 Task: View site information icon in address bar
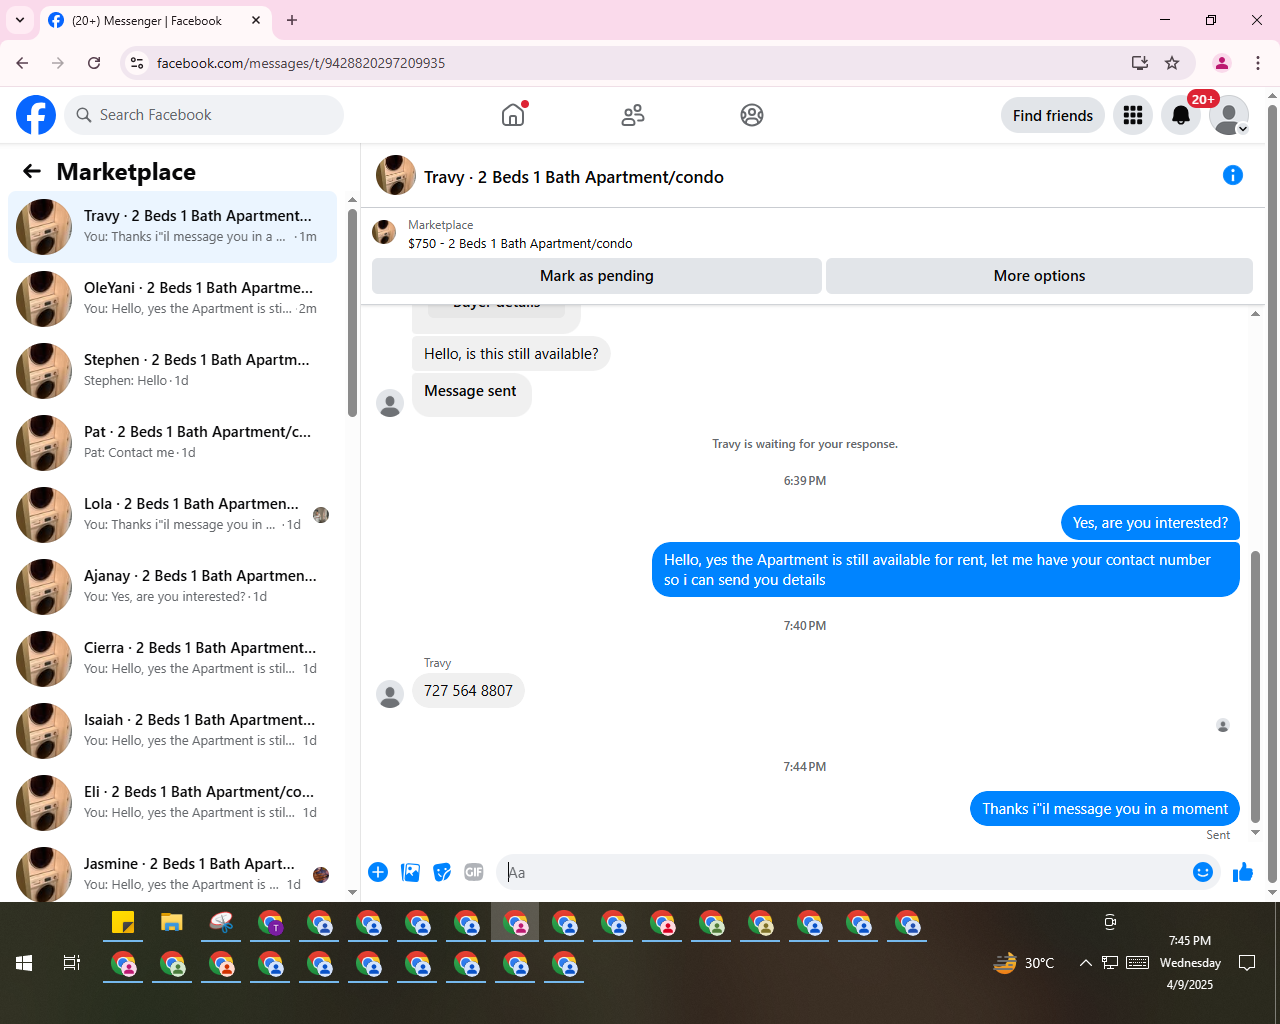137,63
